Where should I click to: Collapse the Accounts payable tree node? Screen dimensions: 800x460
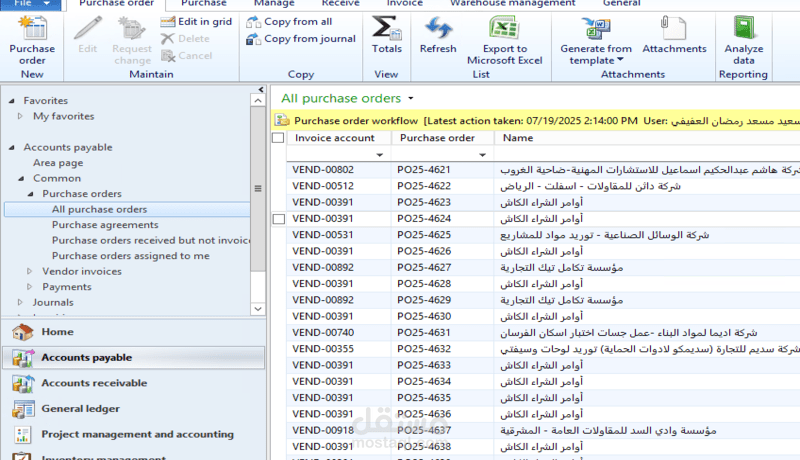(11, 147)
